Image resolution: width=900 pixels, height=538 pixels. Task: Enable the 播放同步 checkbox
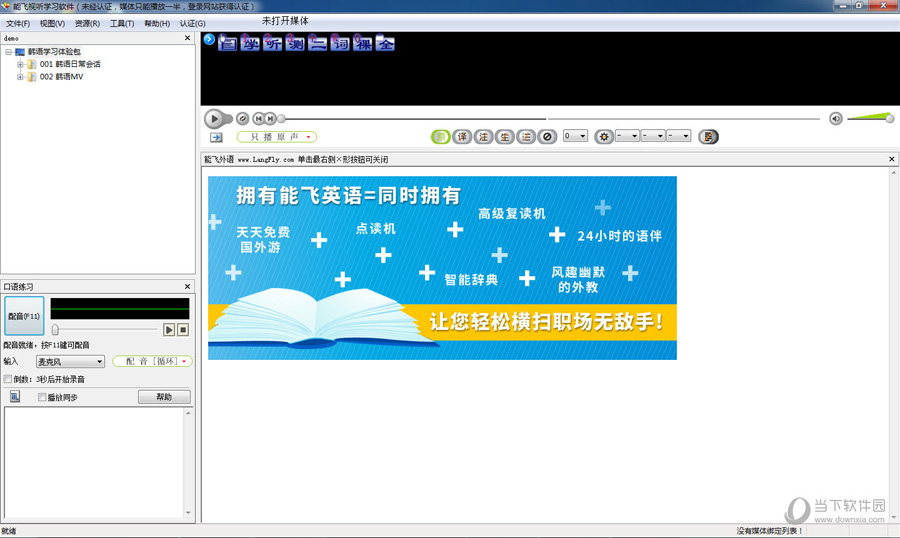[x=42, y=397]
